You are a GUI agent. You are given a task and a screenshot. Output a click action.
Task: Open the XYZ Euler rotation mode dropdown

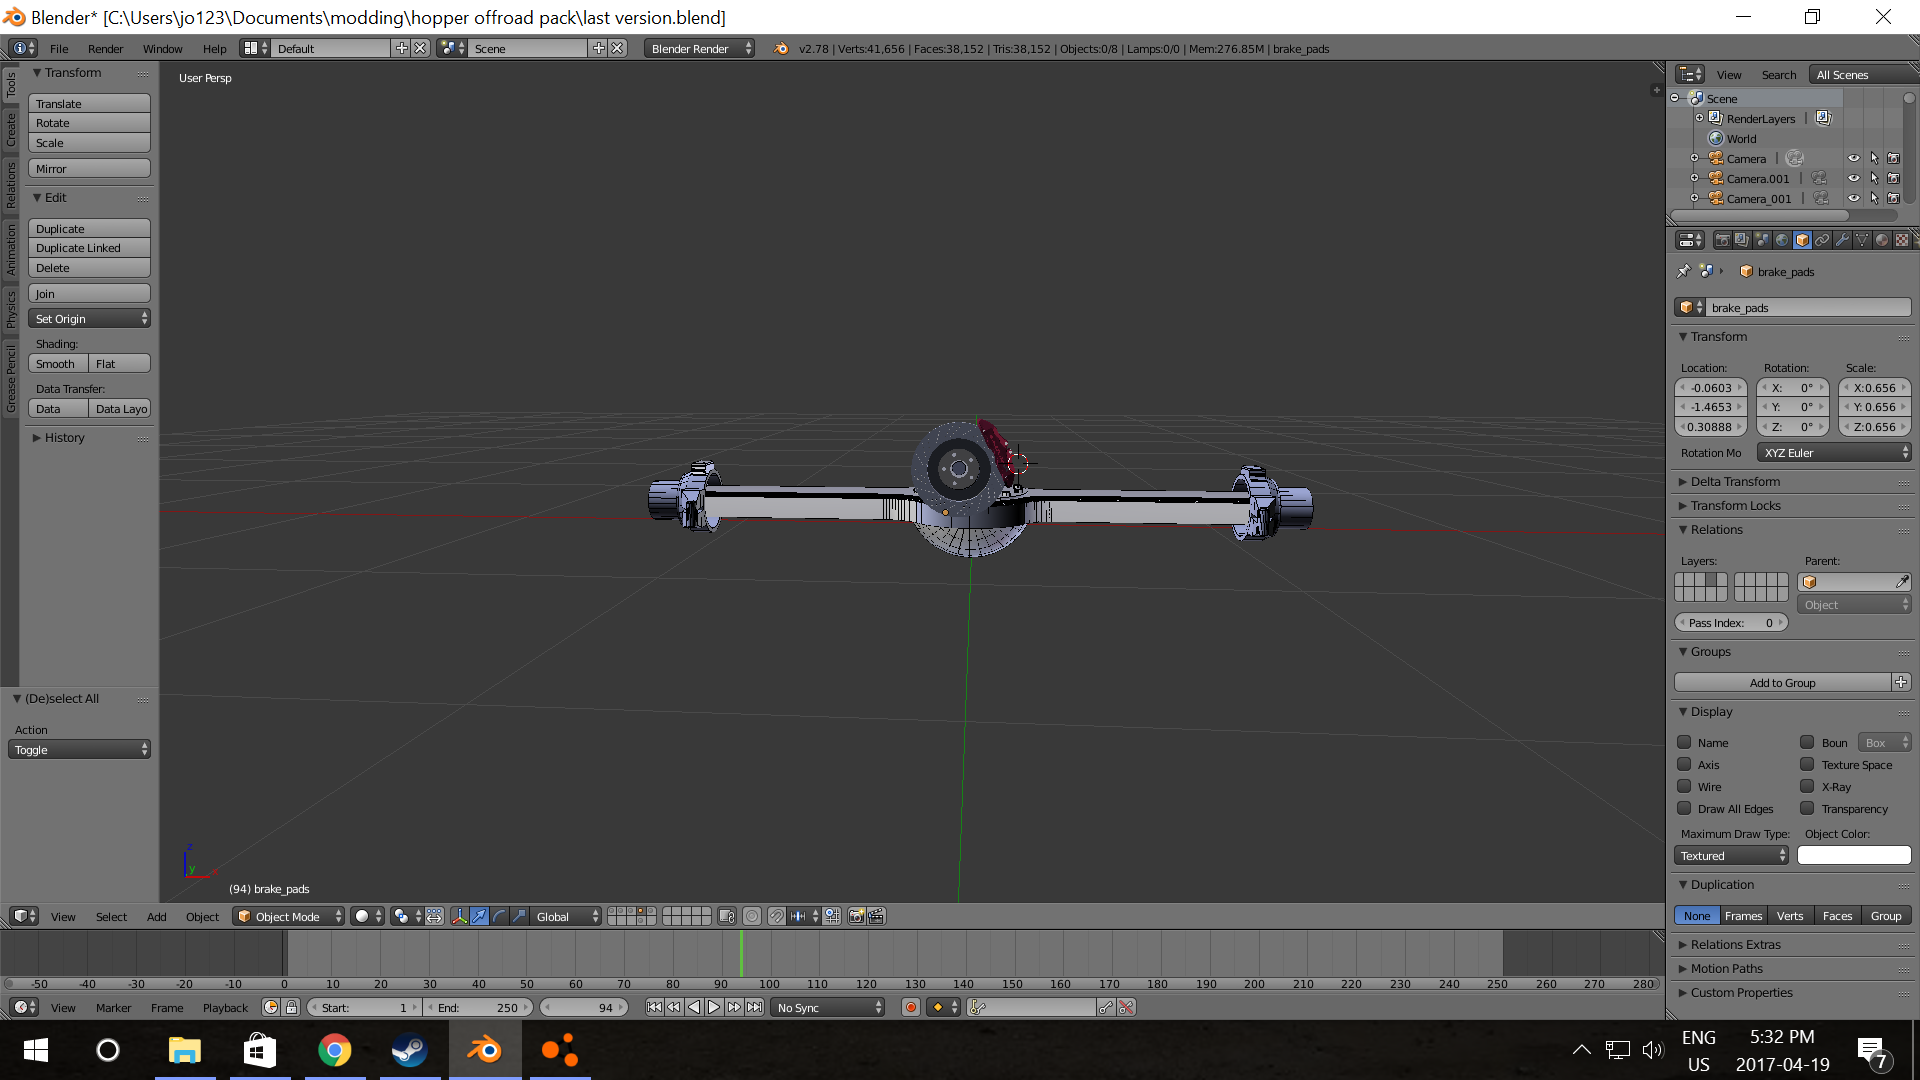(1834, 452)
